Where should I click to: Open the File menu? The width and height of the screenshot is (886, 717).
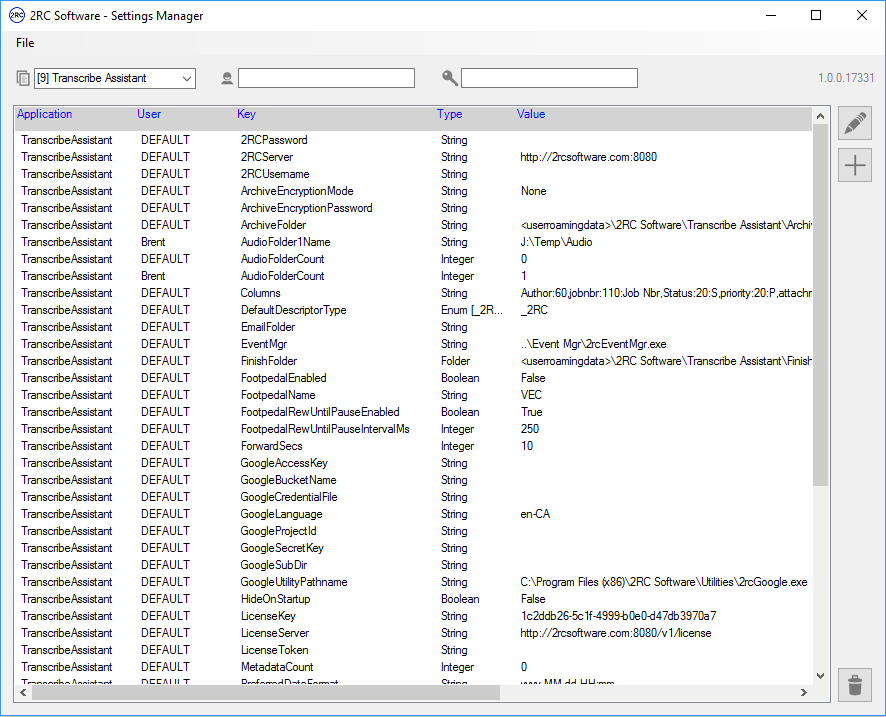pyautogui.click(x=25, y=43)
